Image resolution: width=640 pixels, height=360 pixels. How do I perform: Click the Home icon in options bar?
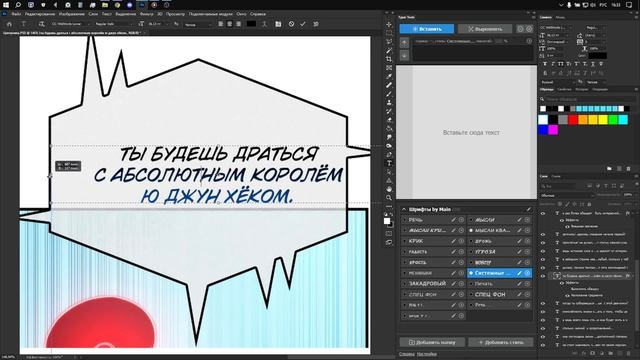click(9, 24)
